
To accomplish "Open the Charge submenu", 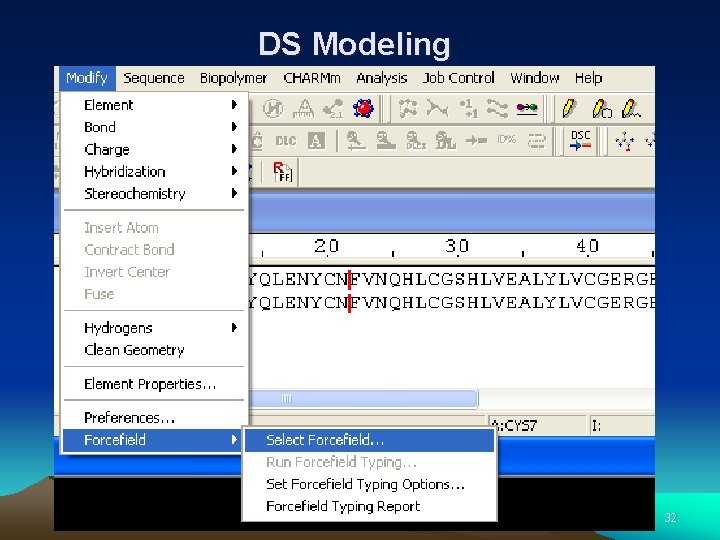I will [154, 149].
